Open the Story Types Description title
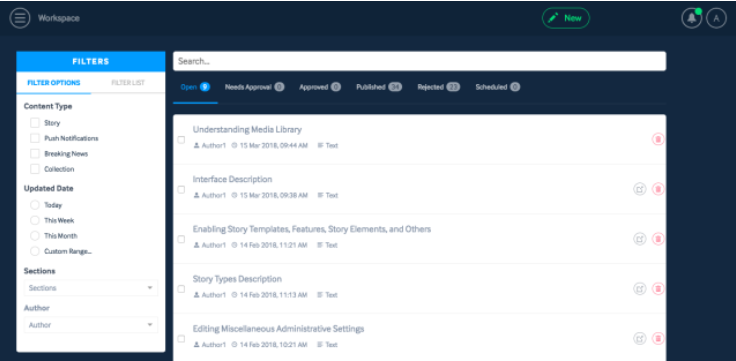This screenshot has height=361, width=736. (x=237, y=279)
